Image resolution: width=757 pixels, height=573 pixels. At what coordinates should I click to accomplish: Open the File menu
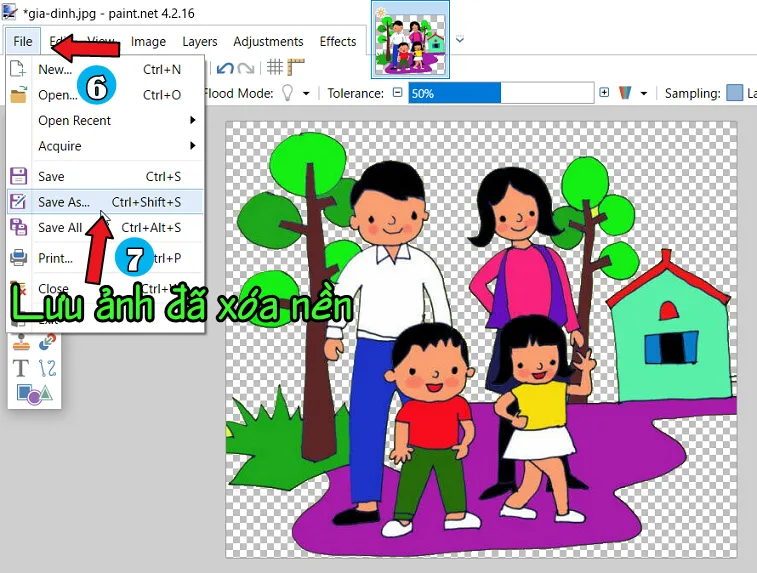tap(22, 42)
